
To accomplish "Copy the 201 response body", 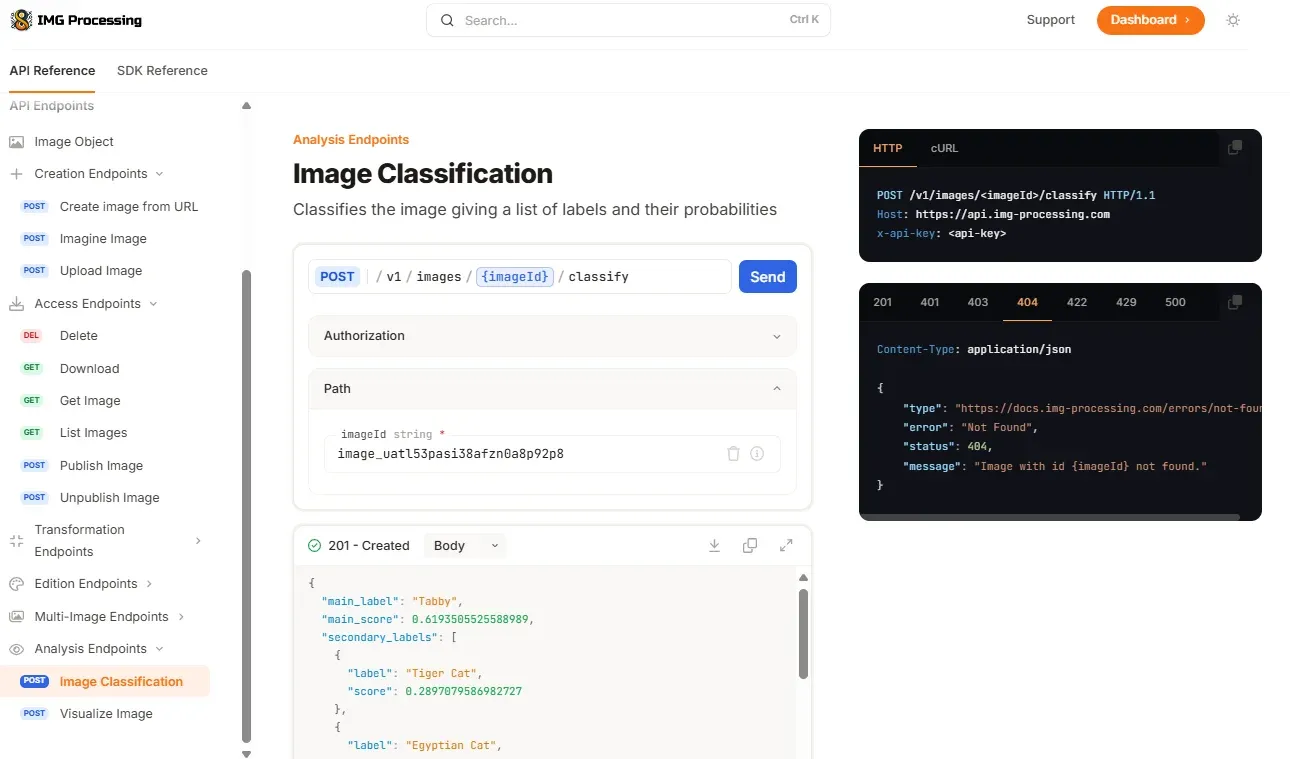I will (x=750, y=545).
